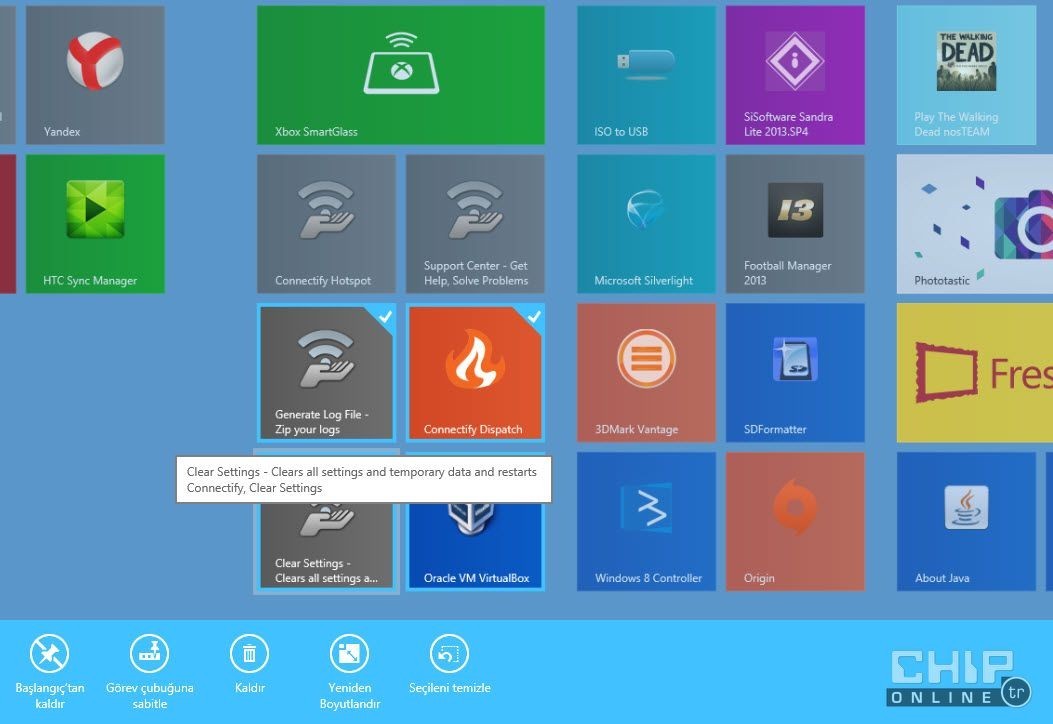Open the About Java tile
Image resolution: width=1053 pixels, height=724 pixels.
[x=966, y=521]
